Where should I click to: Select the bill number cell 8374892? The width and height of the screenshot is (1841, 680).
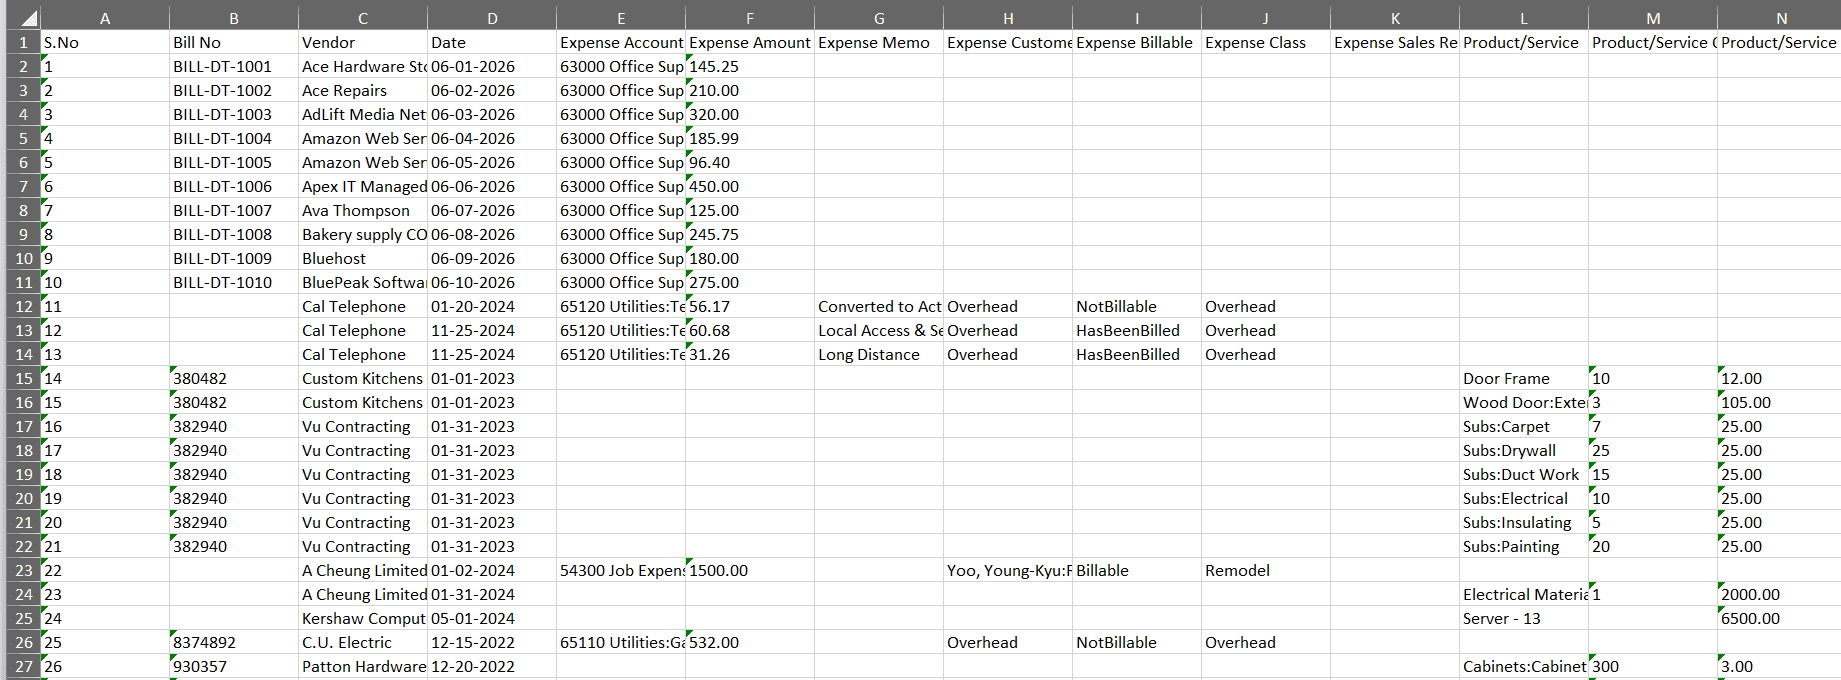234,642
